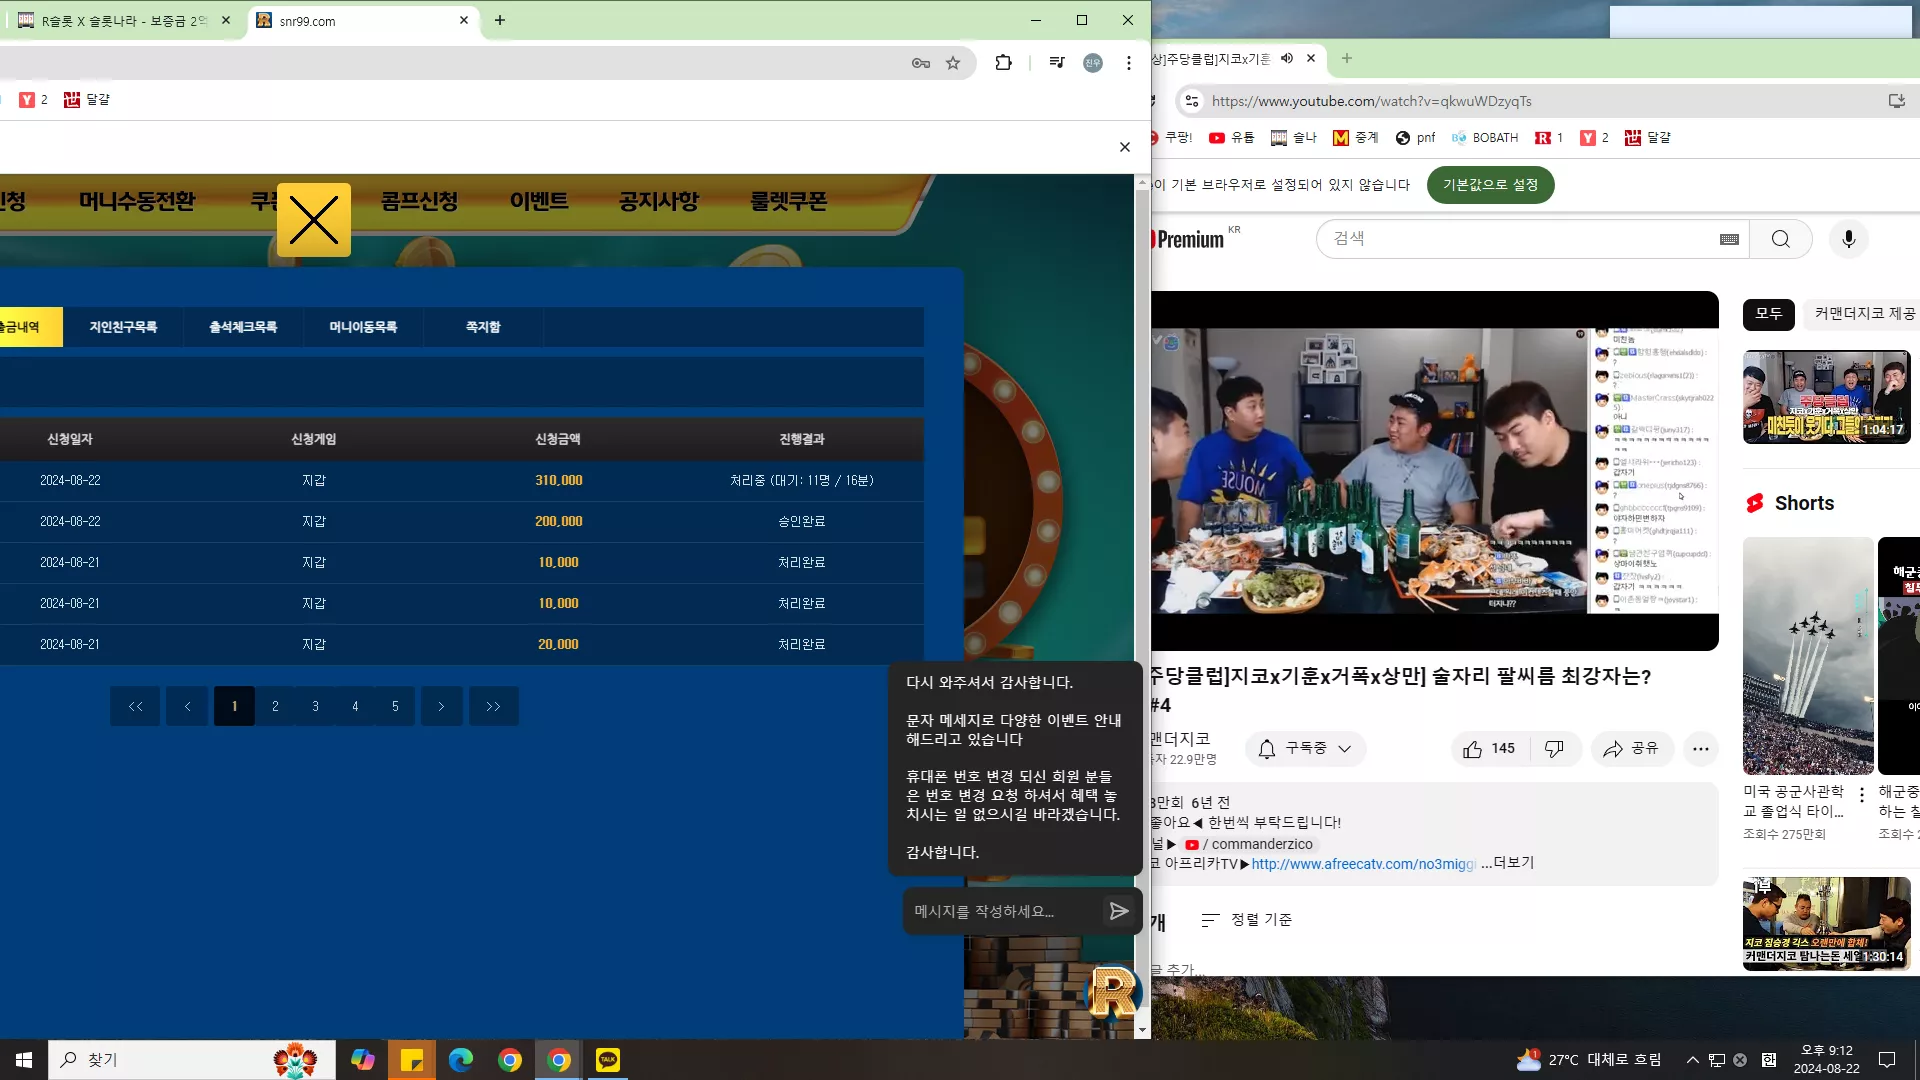The width and height of the screenshot is (1920, 1080).
Task: Mute the YouTube tab audio icon
Action: pos(1287,58)
